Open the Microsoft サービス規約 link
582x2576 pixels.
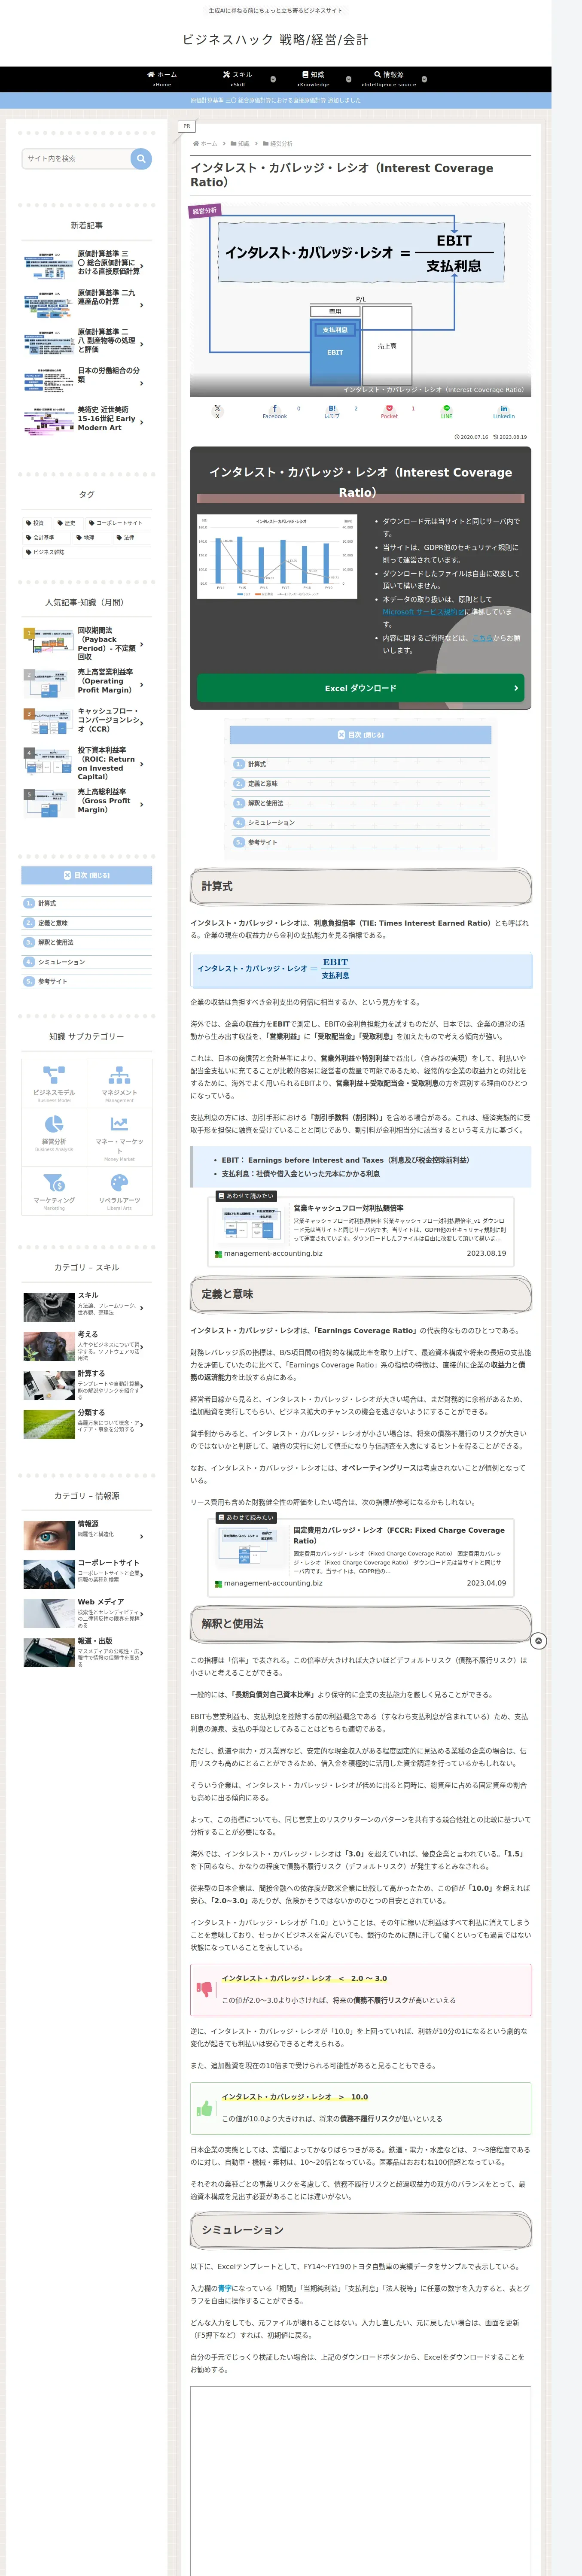click(x=423, y=612)
